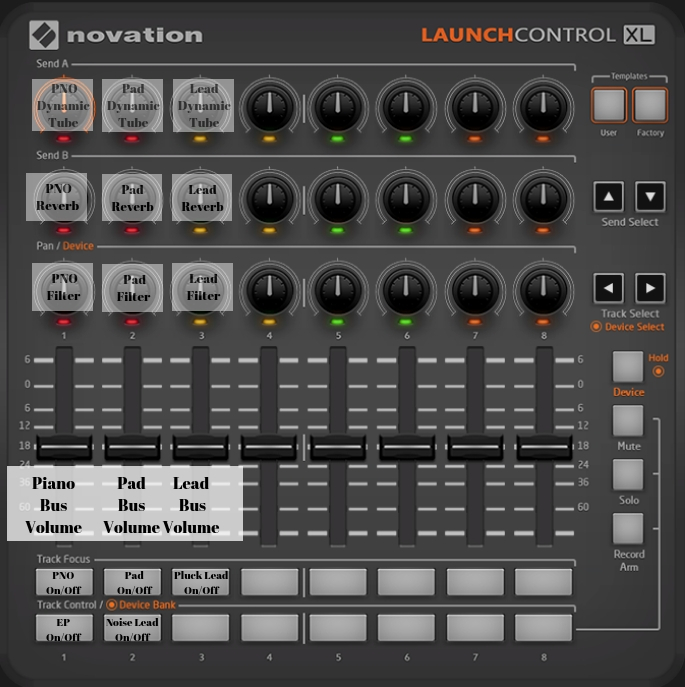Click Pan/Device knob in column 5

click(x=338, y=290)
